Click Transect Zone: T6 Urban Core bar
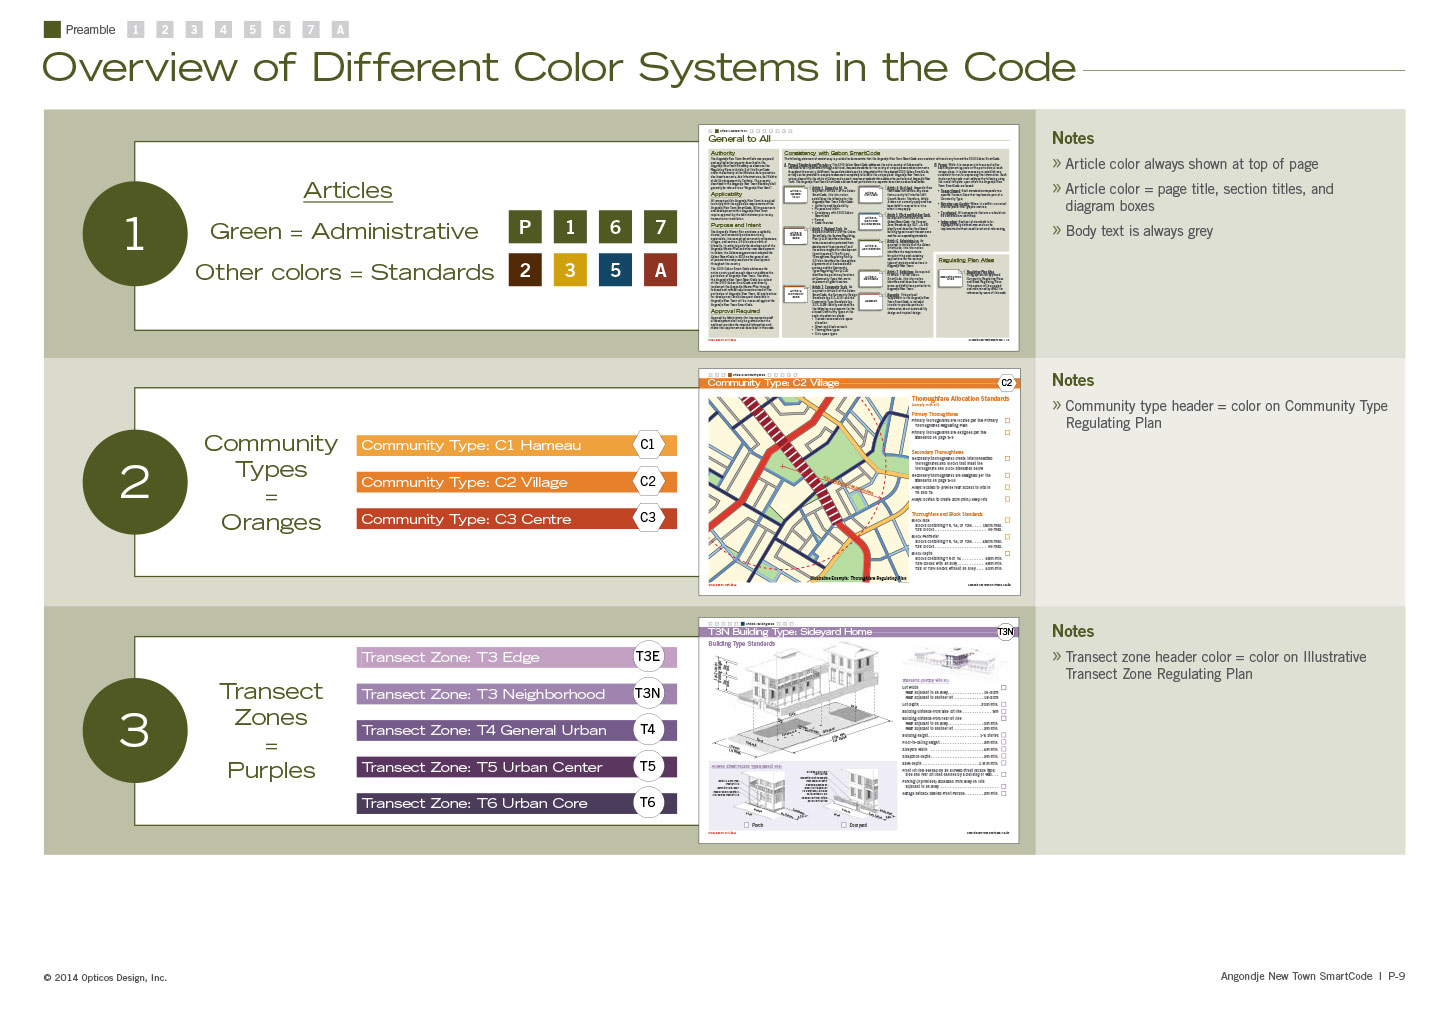This screenshot has width=1449, height=1025. point(495,803)
